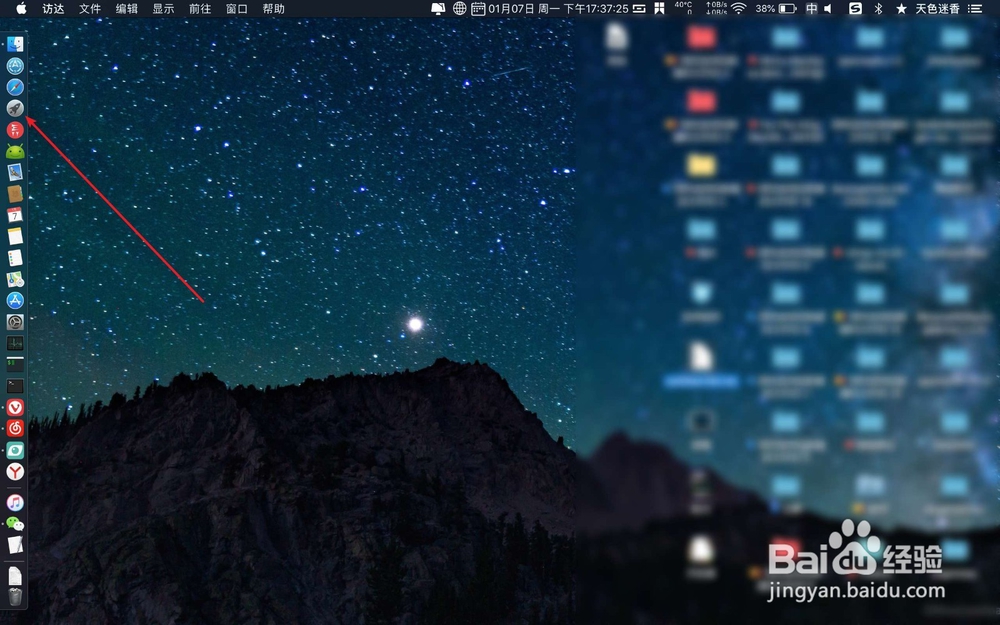Open the 前往 menu
Image resolution: width=1000 pixels, height=625 pixels.
pyautogui.click(x=200, y=8)
